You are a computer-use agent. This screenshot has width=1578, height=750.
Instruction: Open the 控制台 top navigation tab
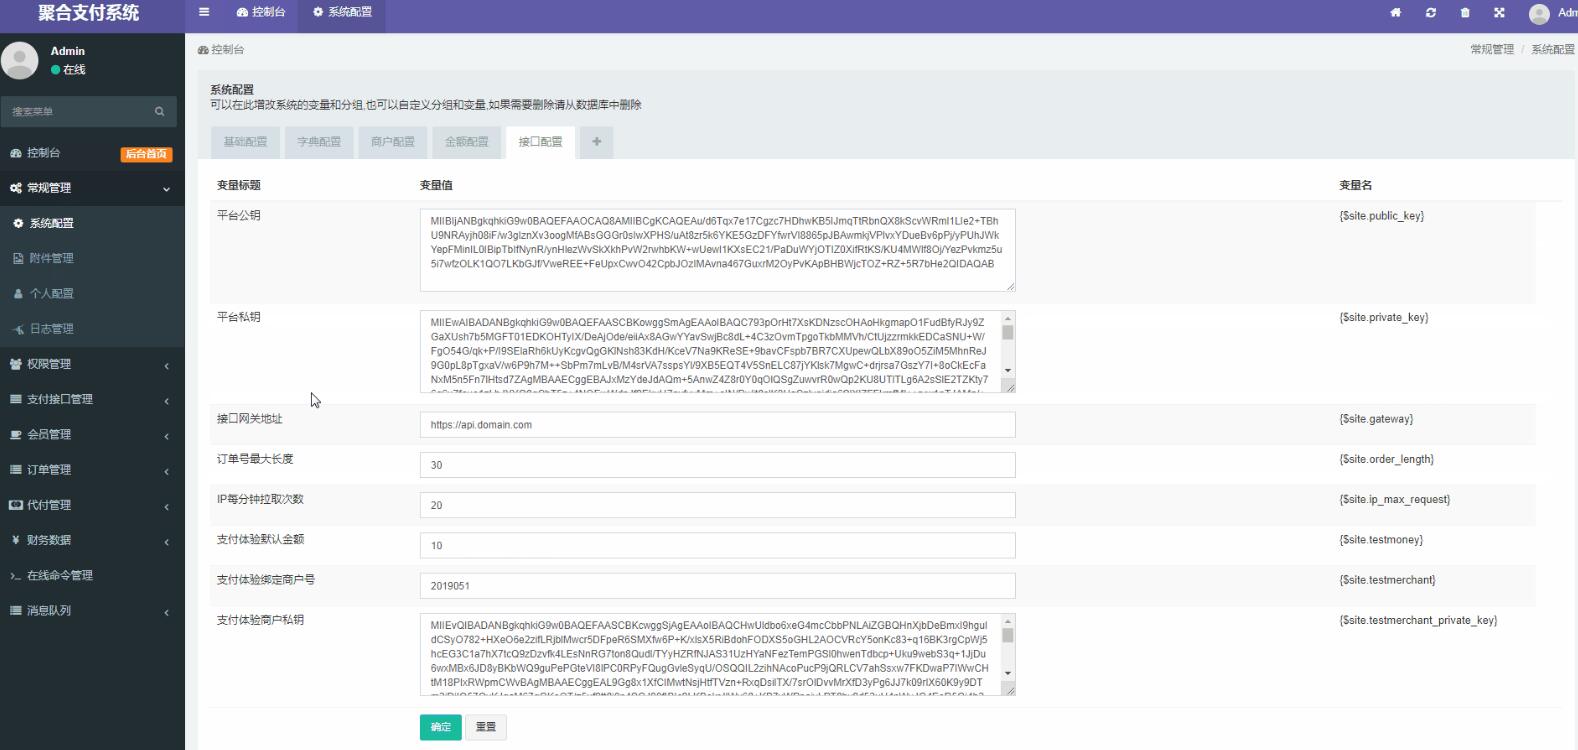pos(261,12)
